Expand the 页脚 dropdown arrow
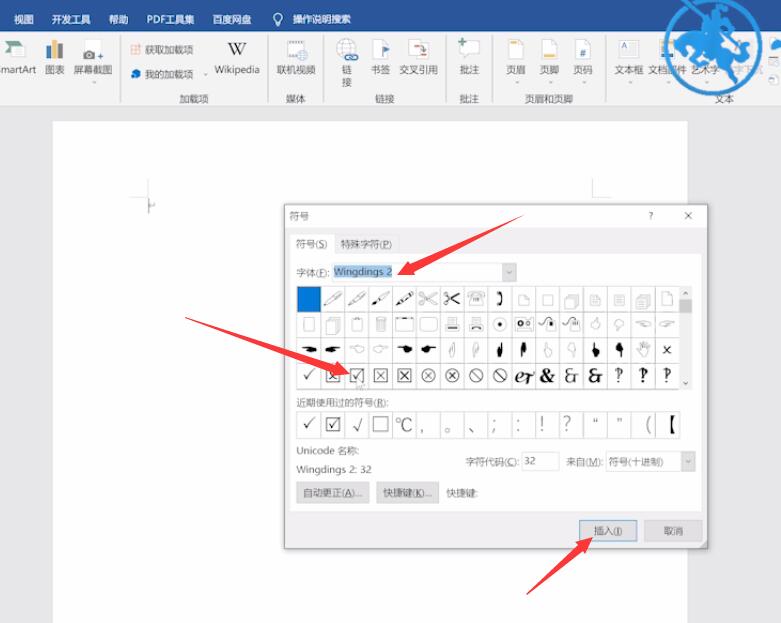 (549, 82)
